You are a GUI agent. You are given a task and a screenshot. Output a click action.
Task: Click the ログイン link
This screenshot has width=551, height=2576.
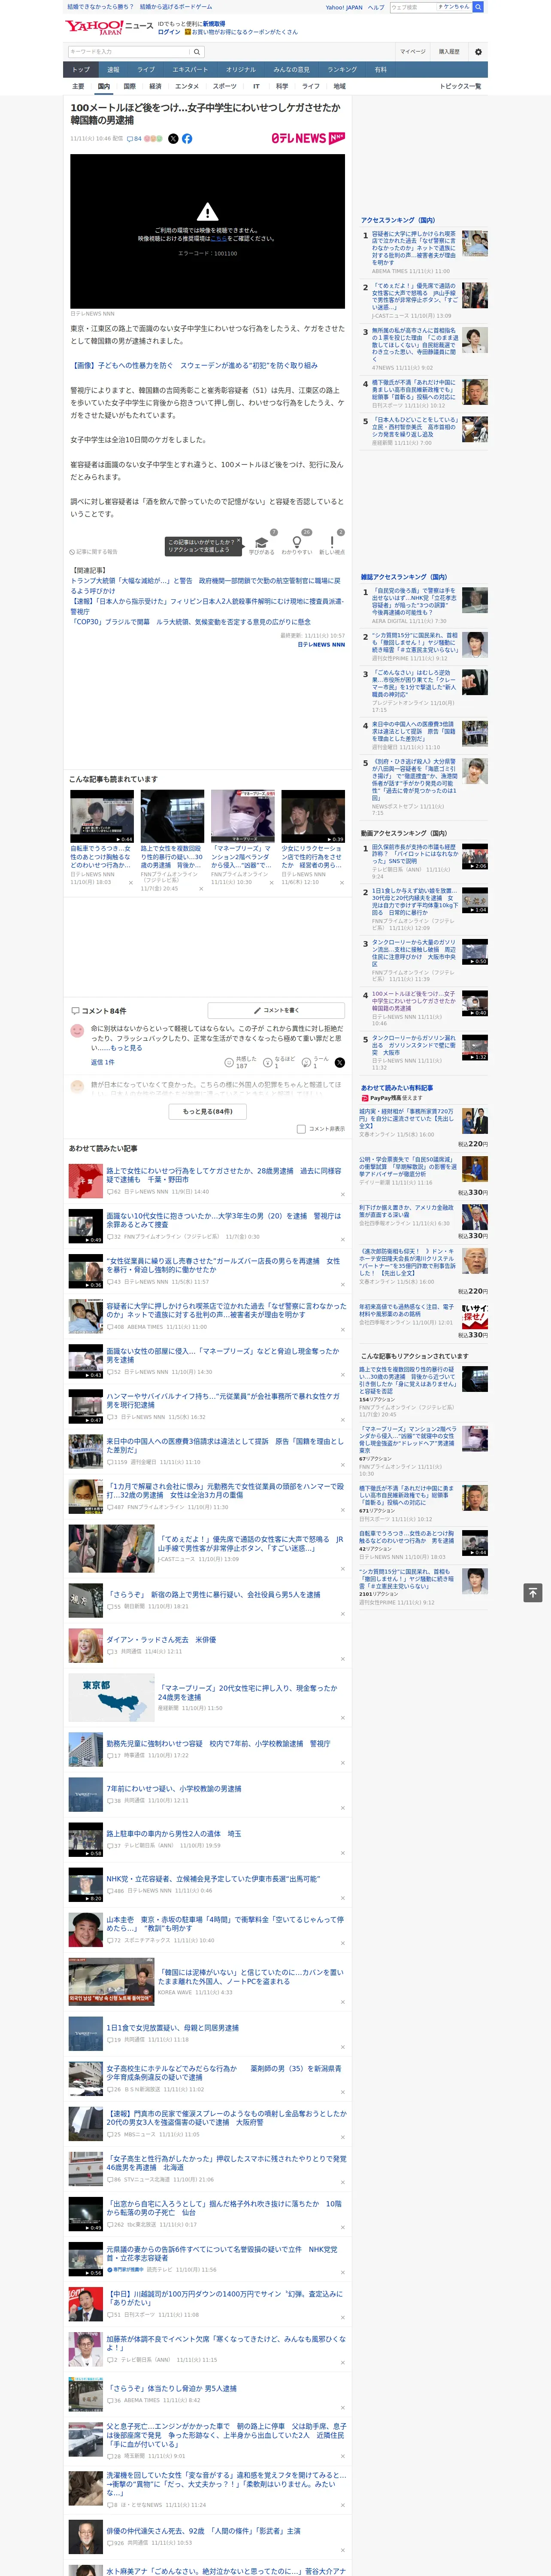click(169, 32)
